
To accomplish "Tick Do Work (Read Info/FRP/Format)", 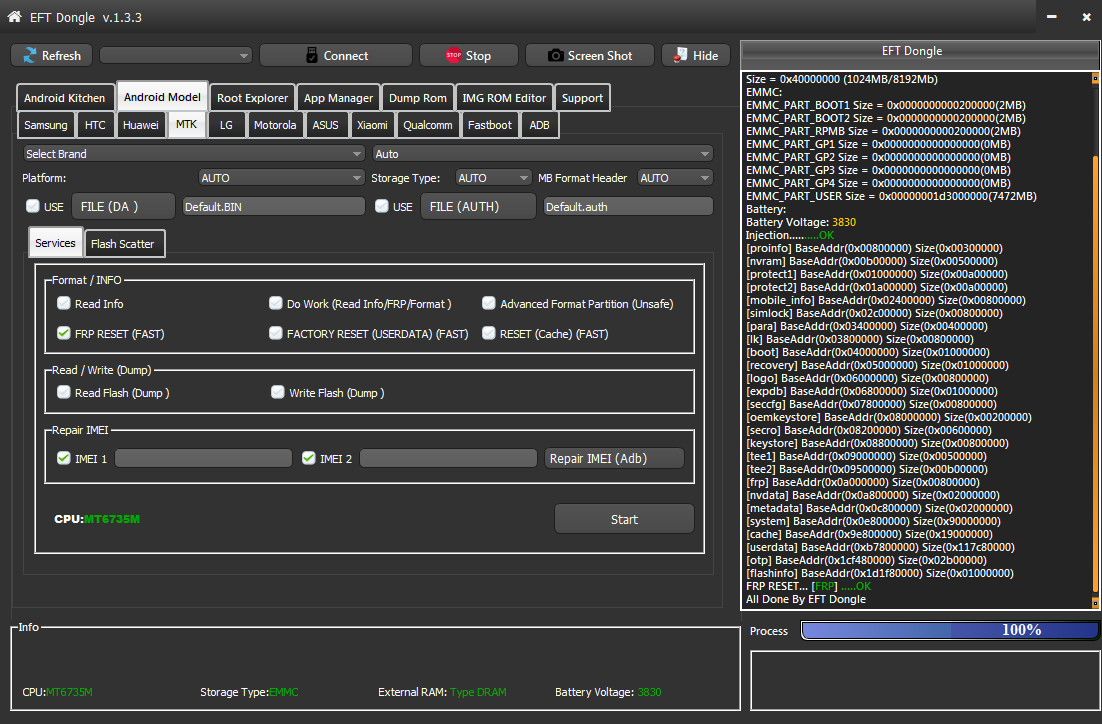I will 276,303.
